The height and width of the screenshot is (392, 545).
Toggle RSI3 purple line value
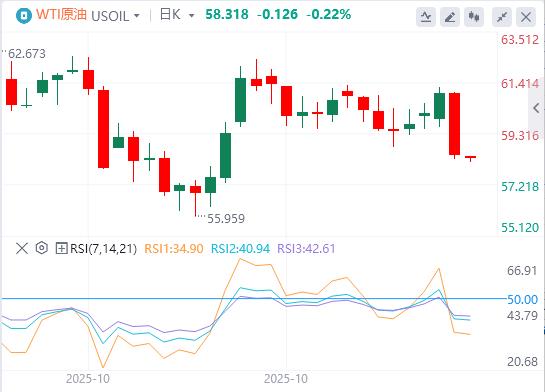click(x=306, y=249)
